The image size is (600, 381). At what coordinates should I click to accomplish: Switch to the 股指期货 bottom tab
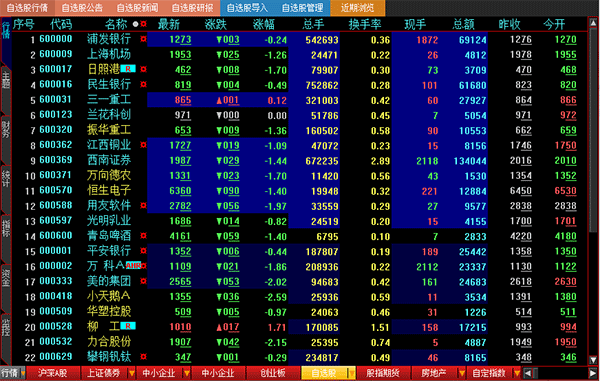pos(383,373)
